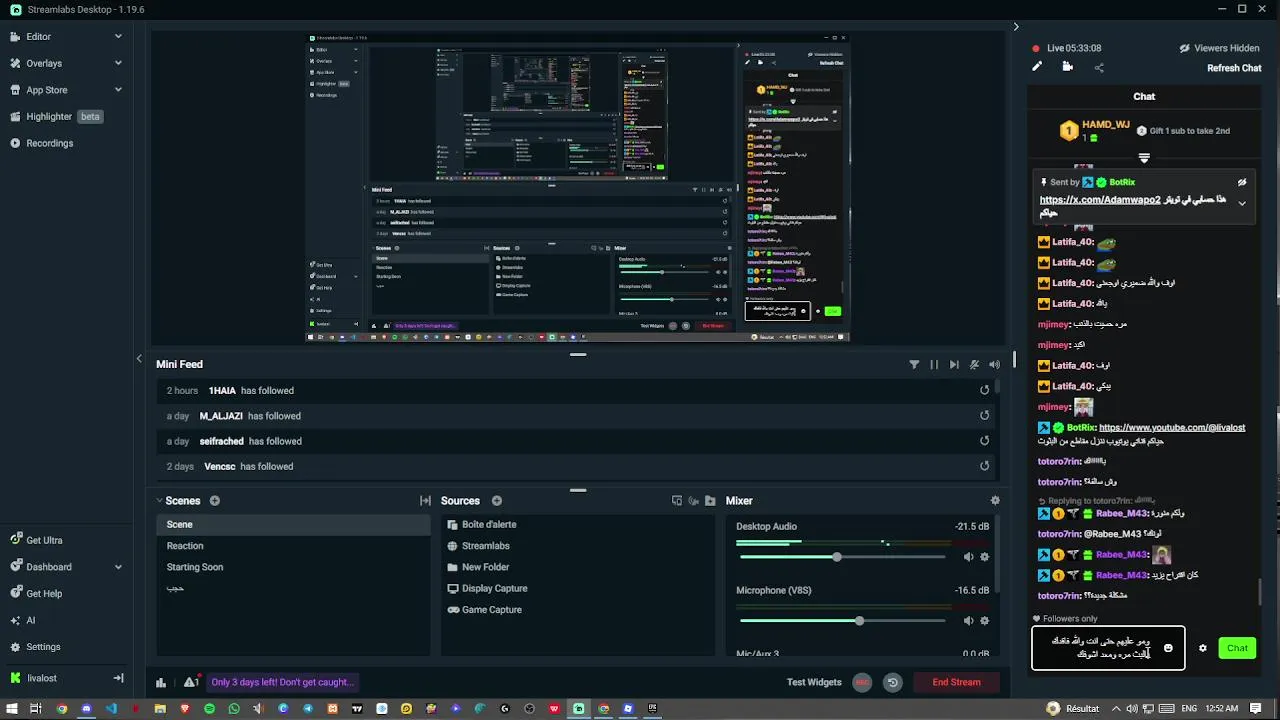Toggle the replay buffer button
This screenshot has width=1280, height=720.
tap(893, 682)
